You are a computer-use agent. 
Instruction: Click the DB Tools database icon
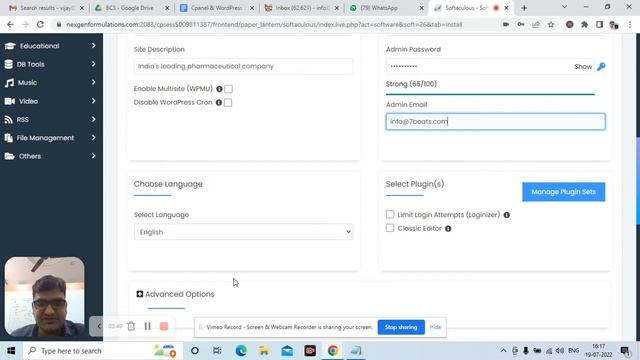(9, 64)
